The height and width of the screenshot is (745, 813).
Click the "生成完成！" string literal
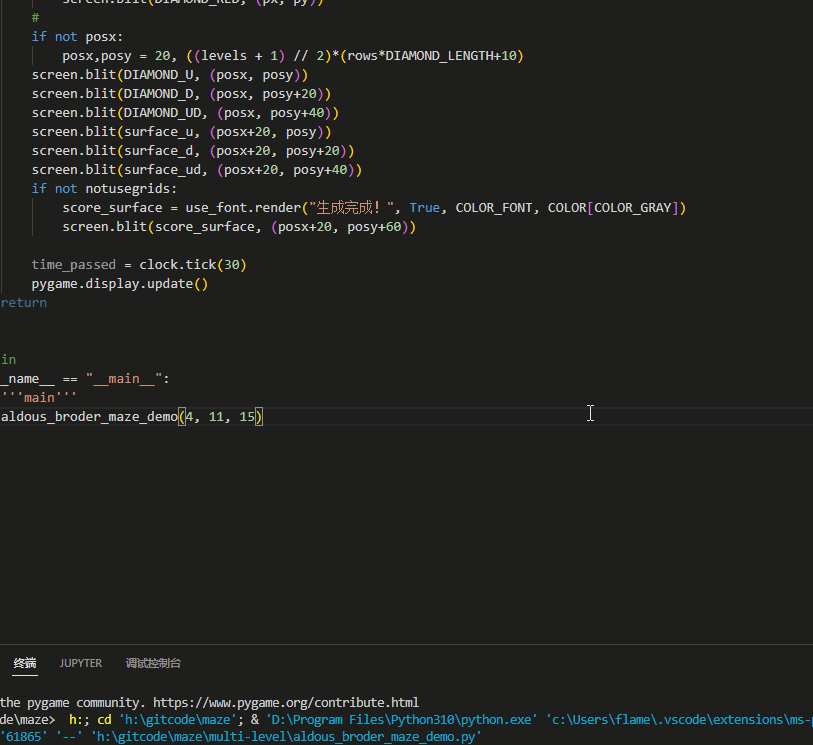[x=351, y=208]
